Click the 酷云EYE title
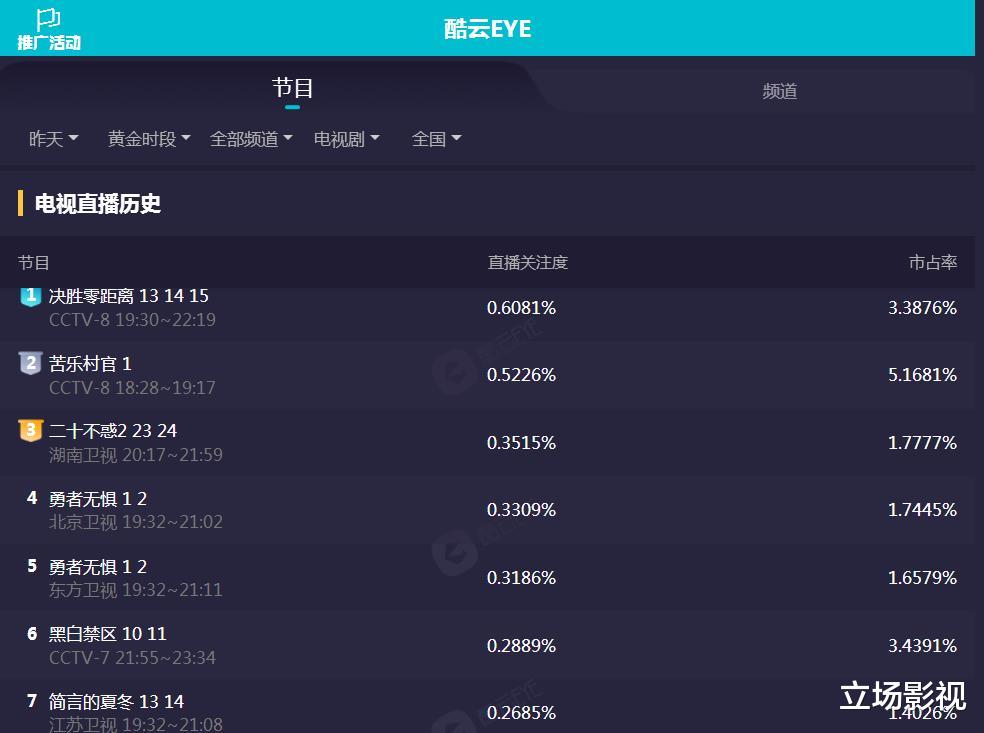 coord(488,29)
